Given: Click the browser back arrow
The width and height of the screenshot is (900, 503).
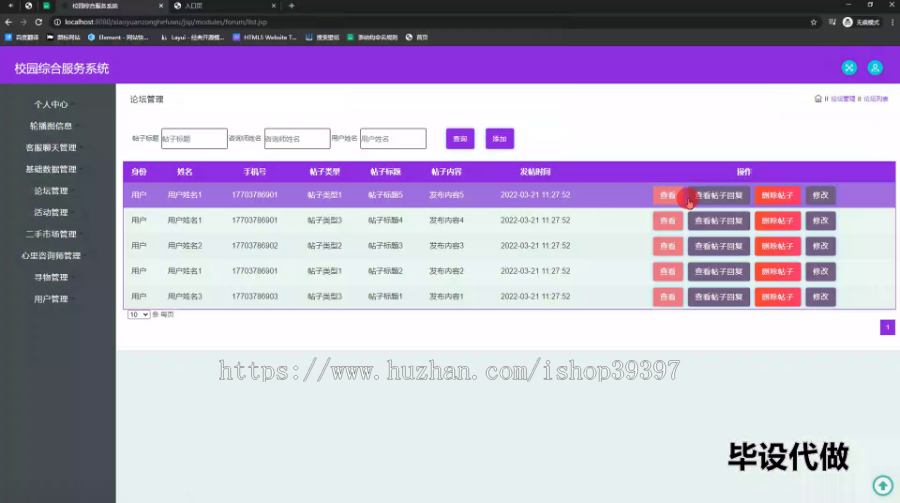Looking at the screenshot, I should pos(8,22).
